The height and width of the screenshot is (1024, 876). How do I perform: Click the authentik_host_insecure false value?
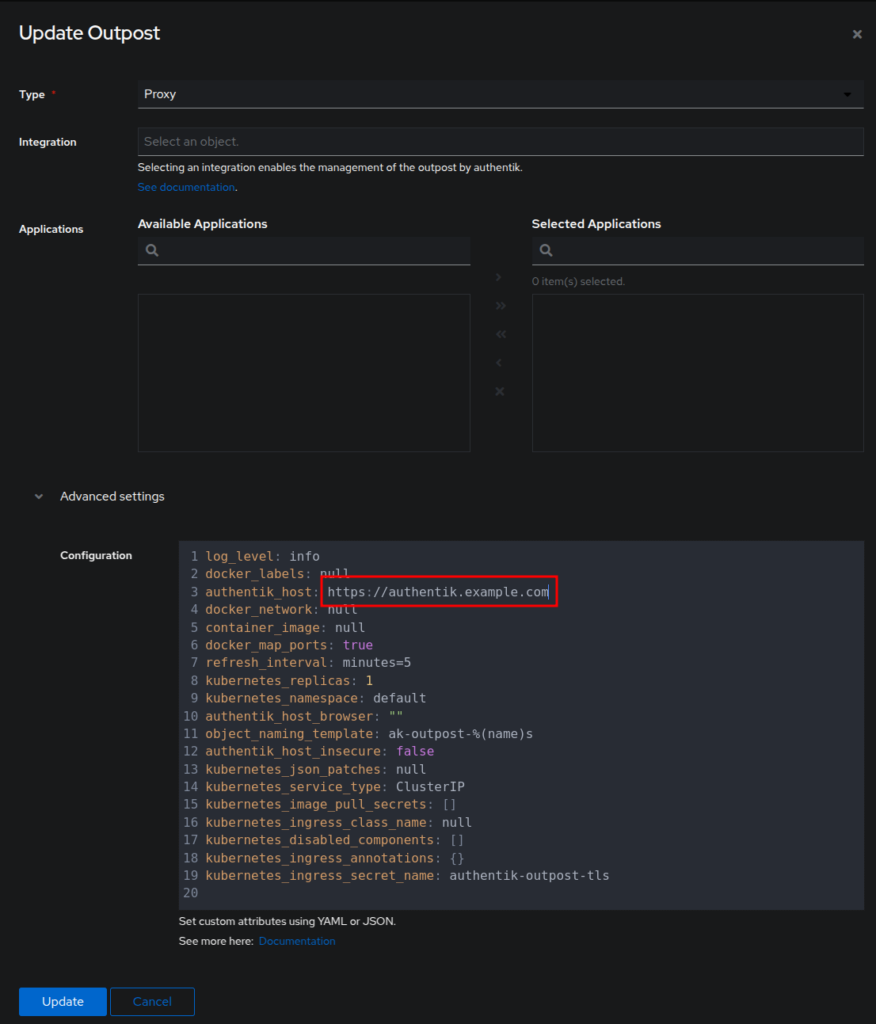click(415, 752)
